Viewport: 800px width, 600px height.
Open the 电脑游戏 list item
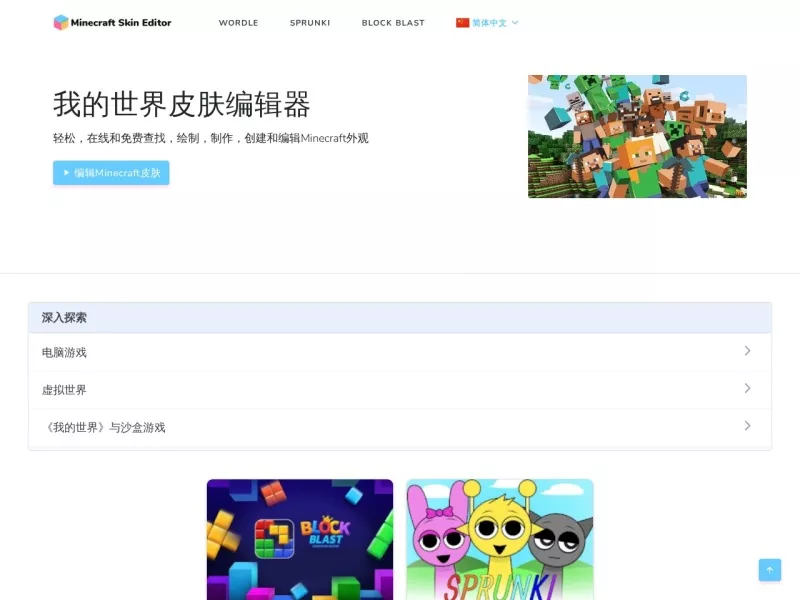click(400, 352)
